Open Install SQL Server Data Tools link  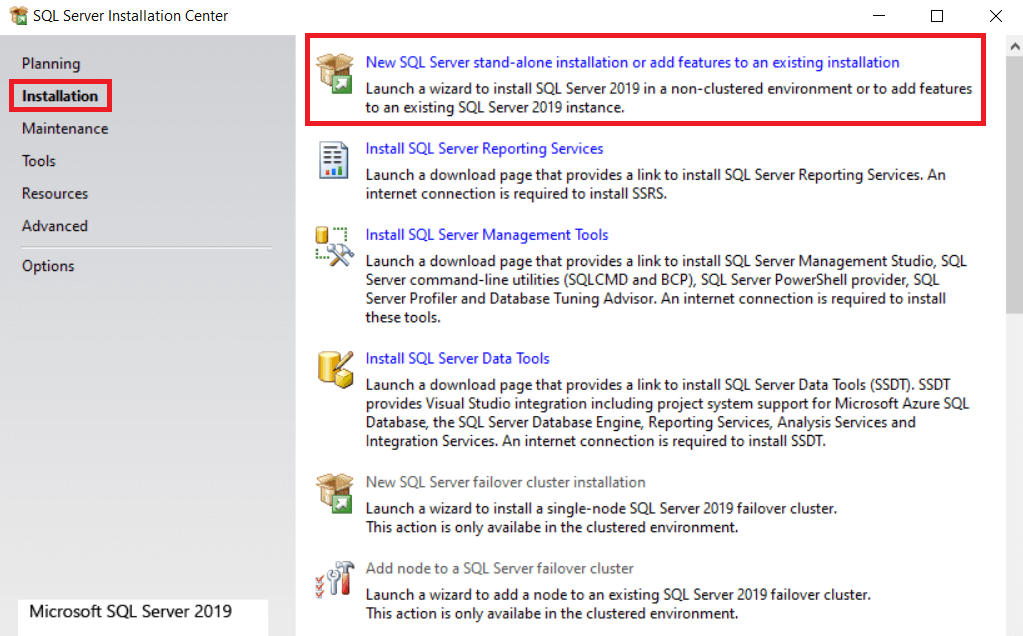(x=457, y=359)
